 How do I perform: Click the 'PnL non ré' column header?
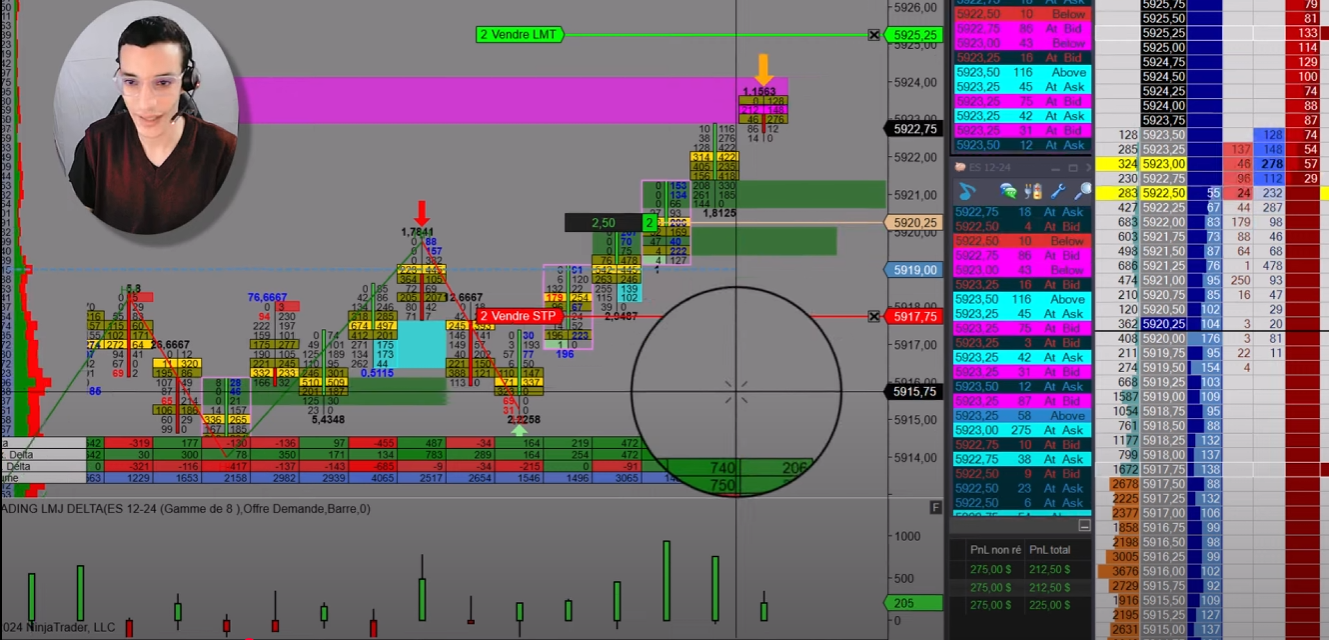click(994, 549)
